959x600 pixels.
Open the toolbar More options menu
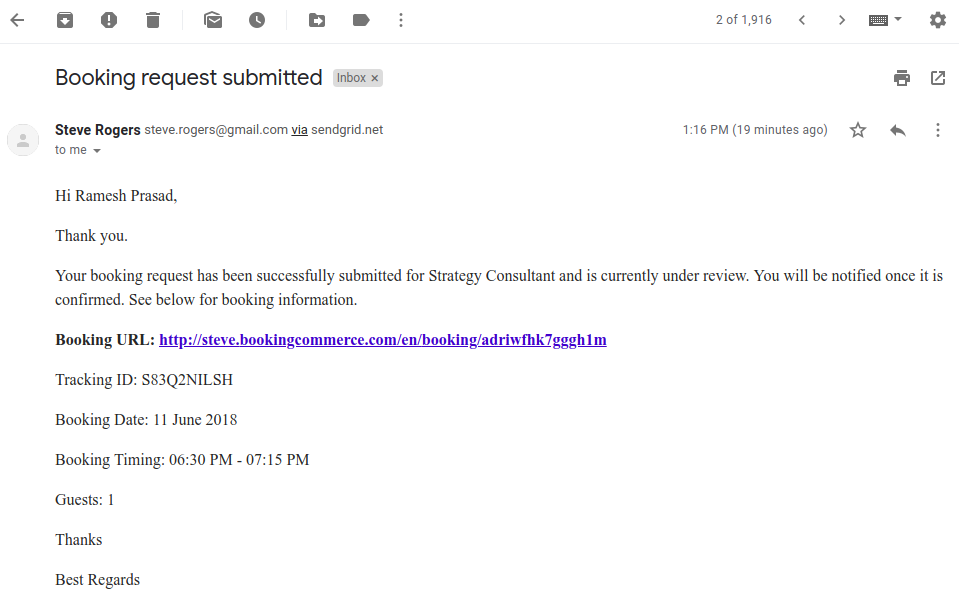401,20
